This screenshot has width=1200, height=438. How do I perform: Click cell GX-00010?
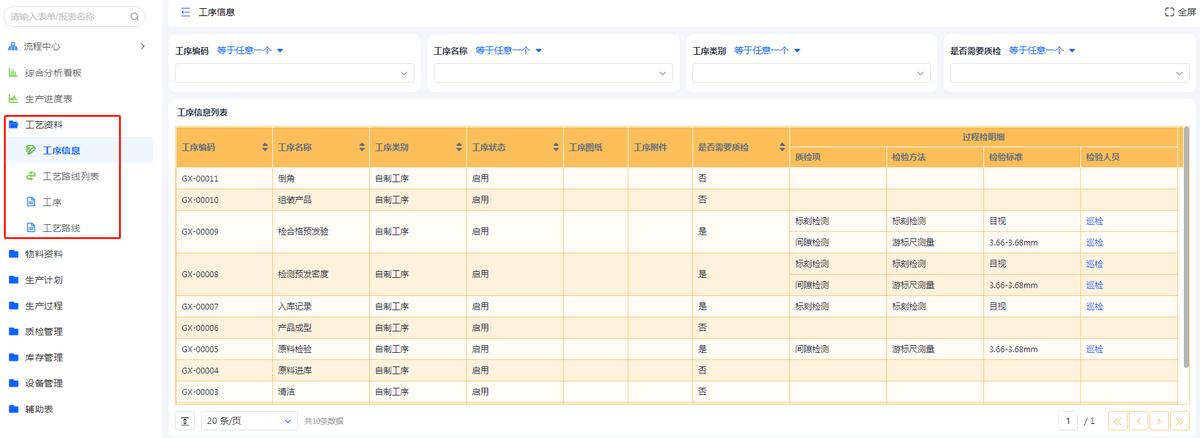click(223, 199)
